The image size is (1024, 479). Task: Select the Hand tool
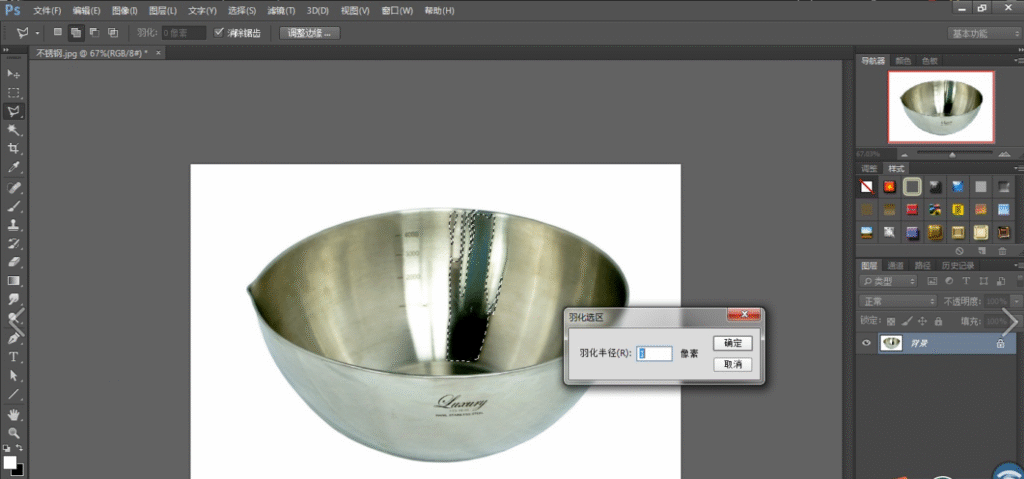(13, 415)
